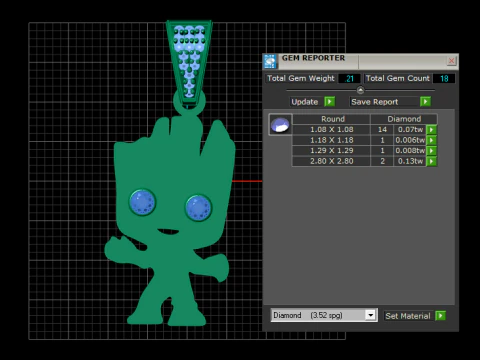Image resolution: width=480 pixels, height=360 pixels.
Task: Select the 1.29 X 1.29 size cell
Action: [x=332, y=151]
